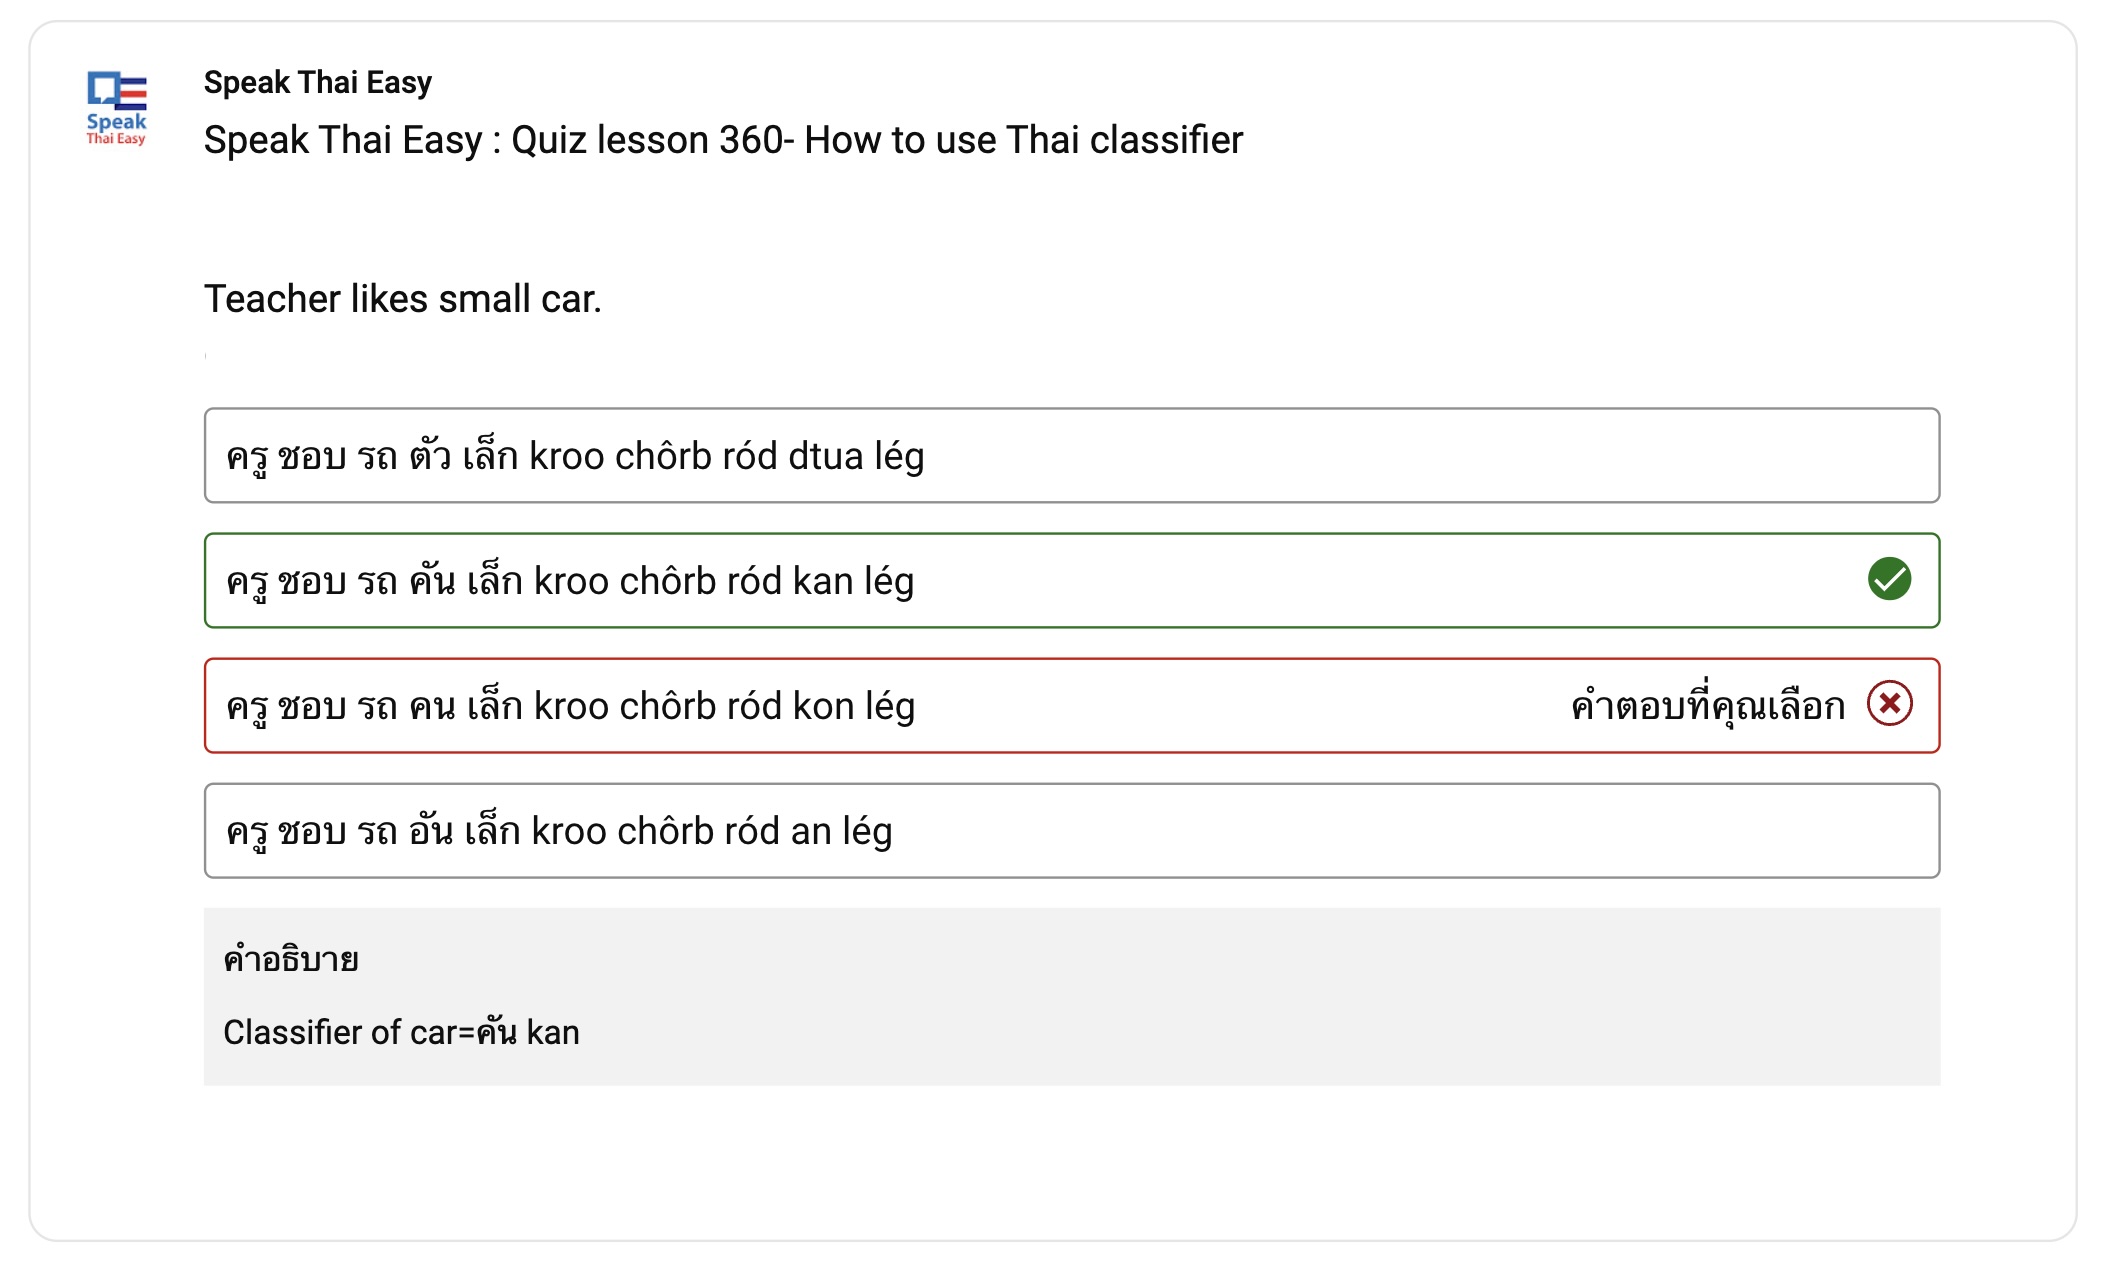Select answer with 'ród kan lég'

pos(1072,580)
